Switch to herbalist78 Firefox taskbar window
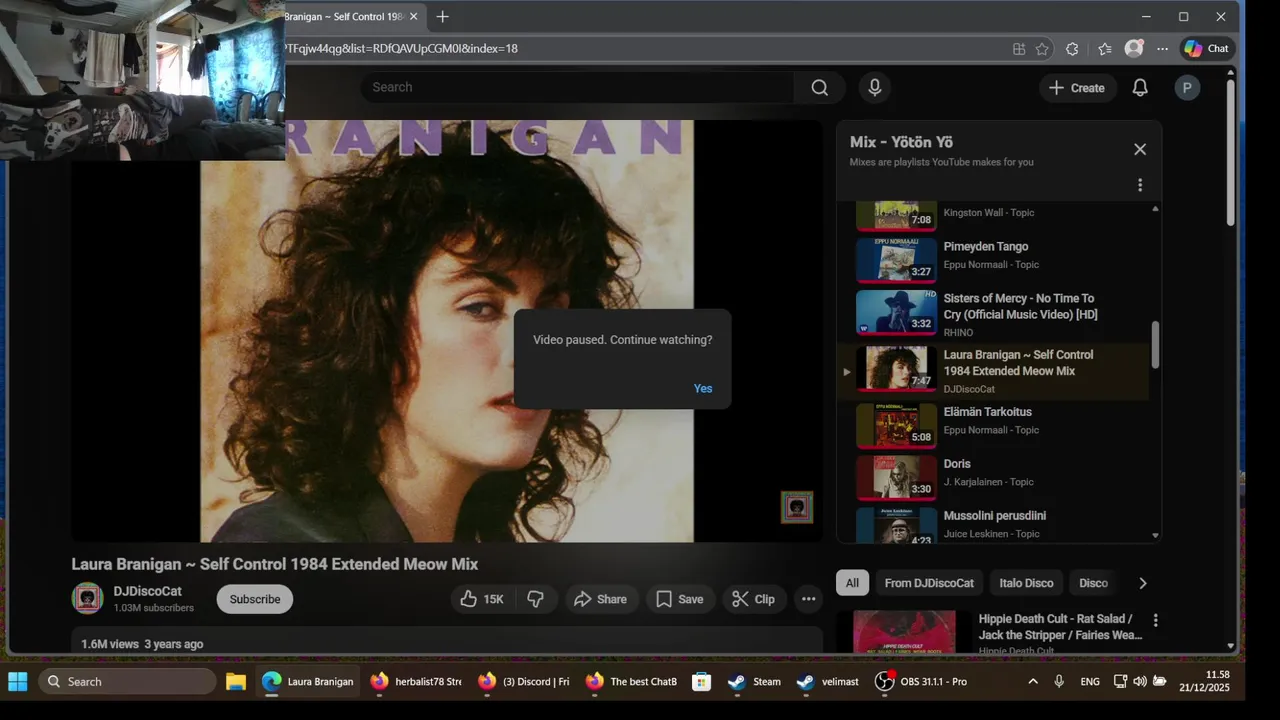This screenshot has width=1280, height=720. pos(416,682)
